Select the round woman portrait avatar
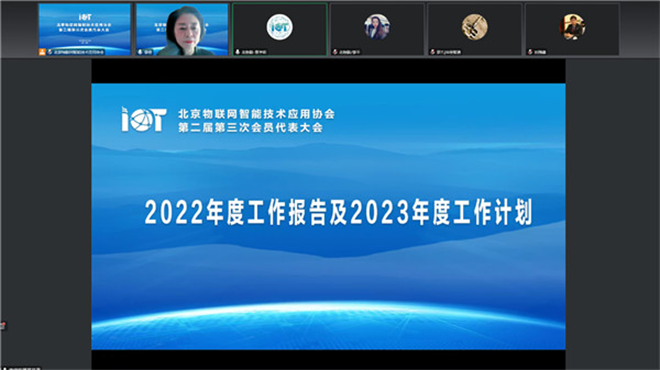This screenshot has height=370, width=660. pyautogui.click(x=377, y=27)
